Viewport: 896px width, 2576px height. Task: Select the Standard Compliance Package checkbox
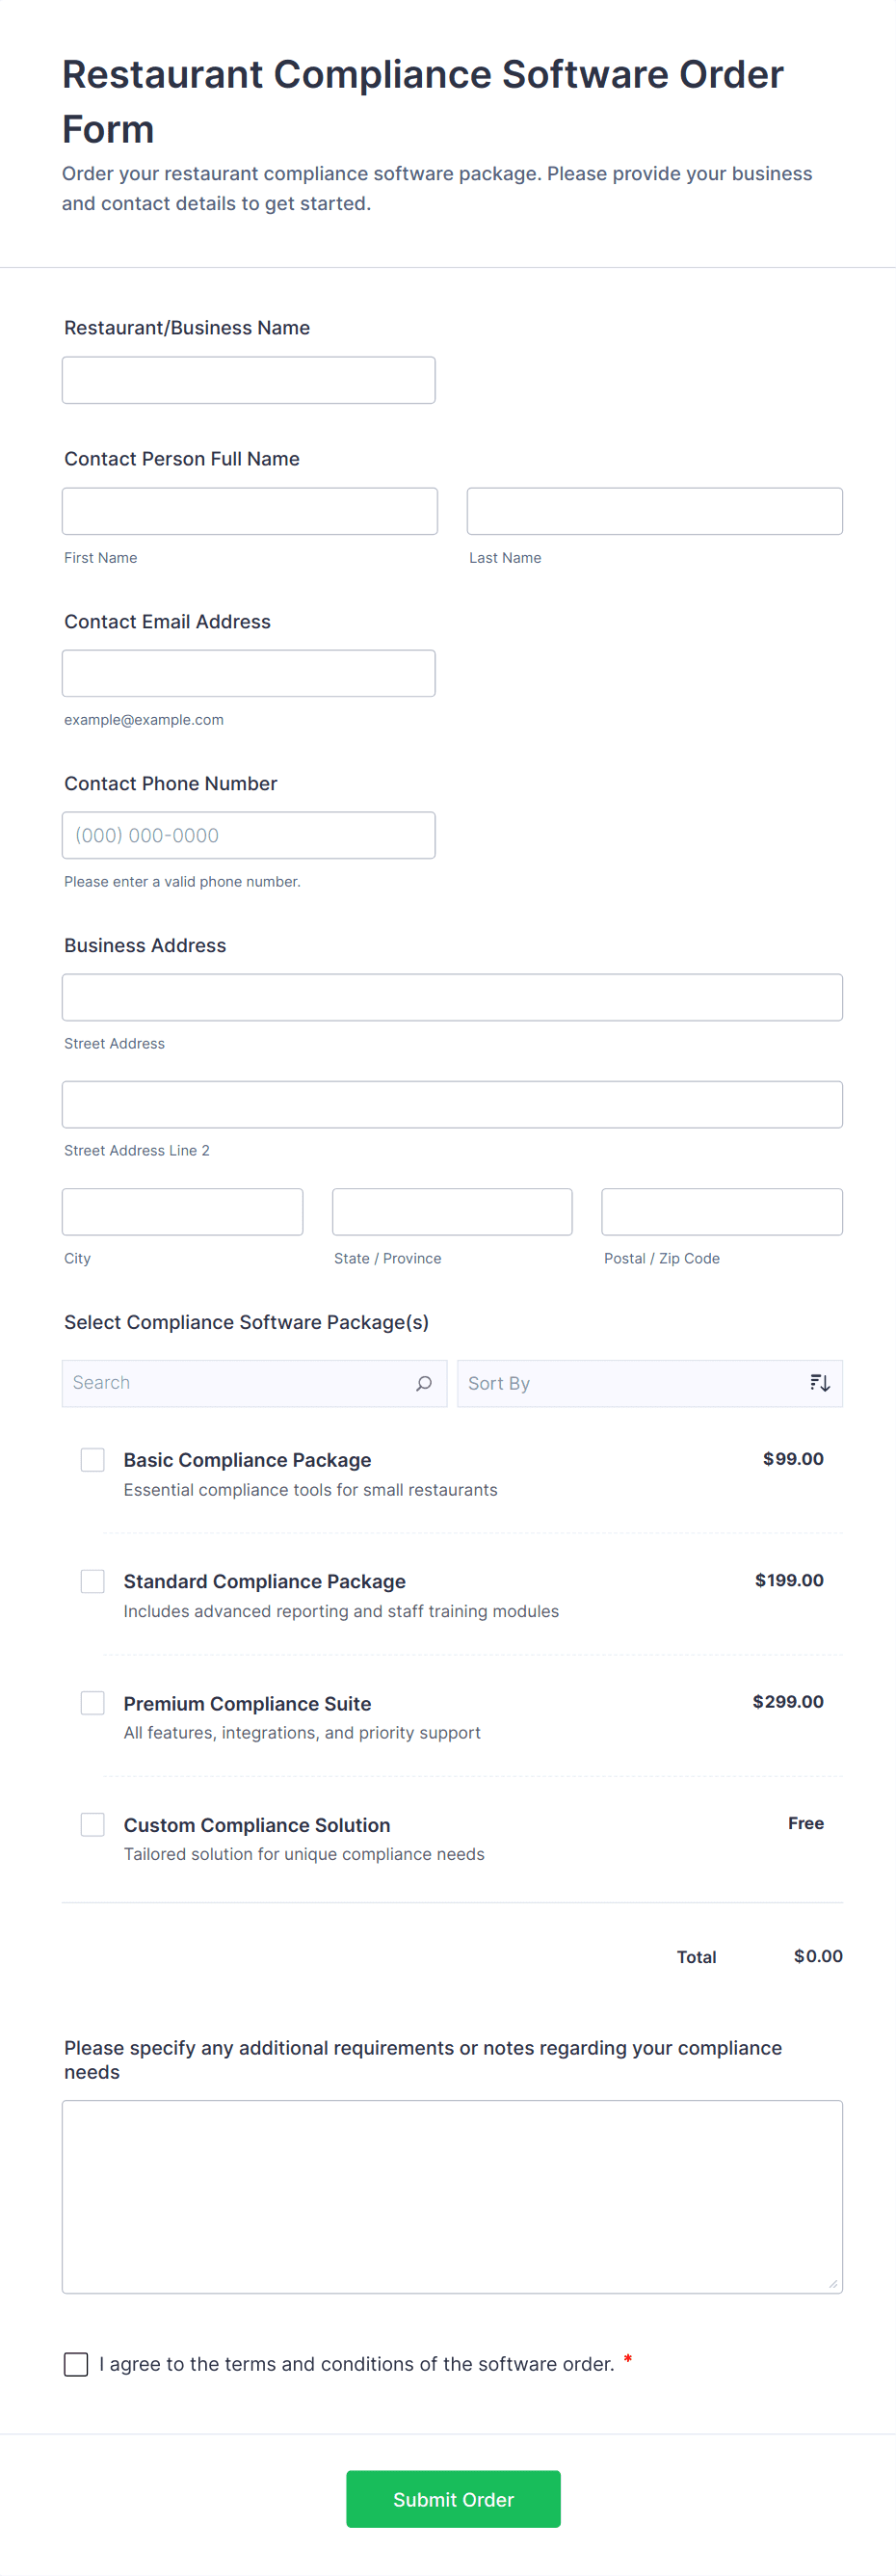93,1581
